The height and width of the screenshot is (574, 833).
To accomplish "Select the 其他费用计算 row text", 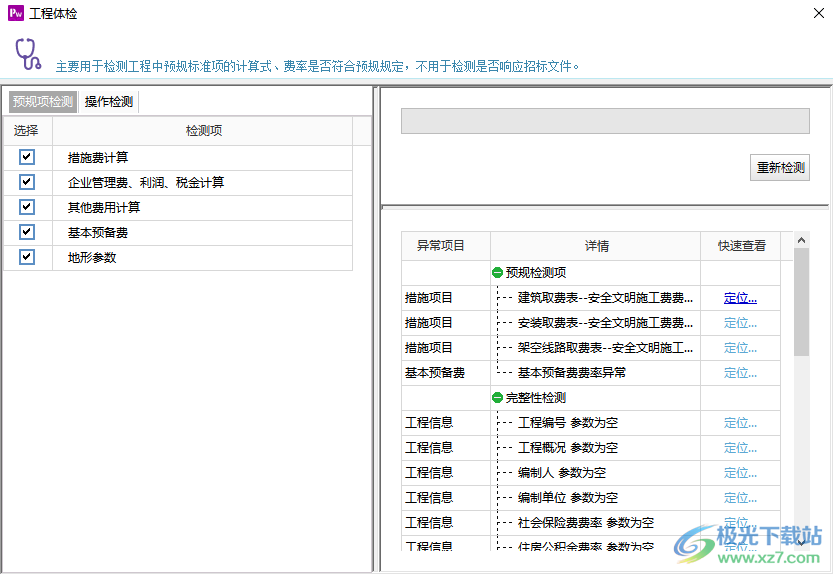I will click(x=104, y=207).
